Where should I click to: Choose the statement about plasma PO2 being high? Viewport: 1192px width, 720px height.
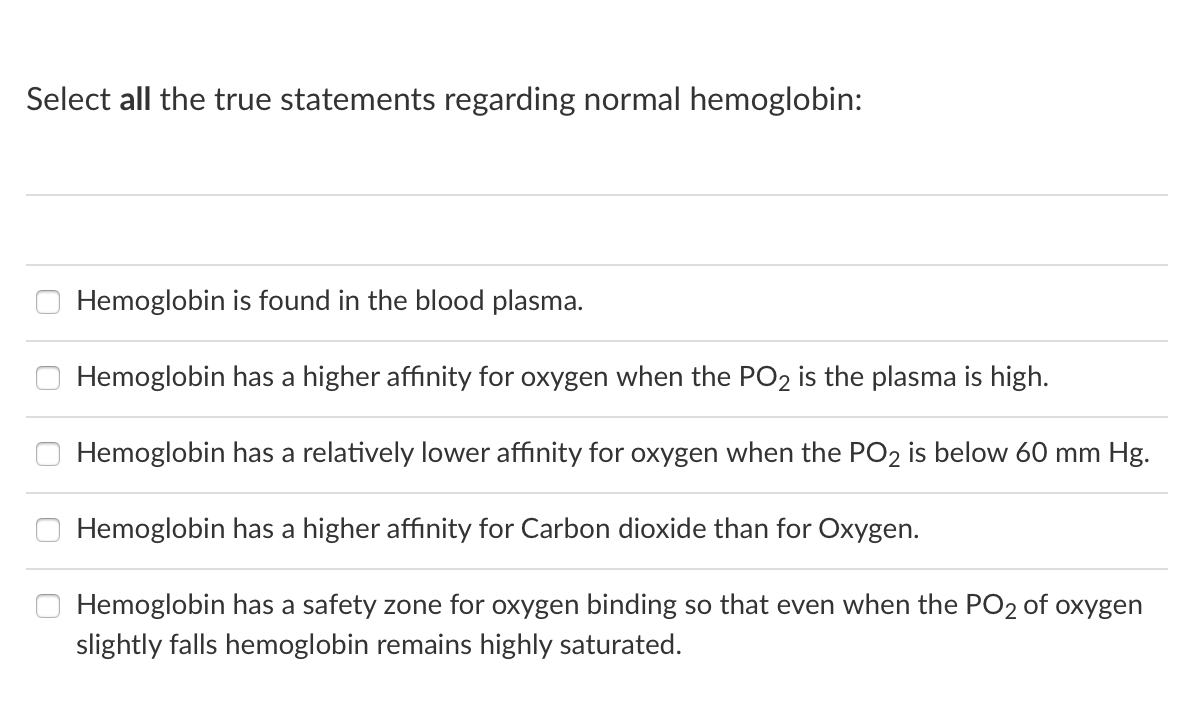pyautogui.click(x=563, y=377)
